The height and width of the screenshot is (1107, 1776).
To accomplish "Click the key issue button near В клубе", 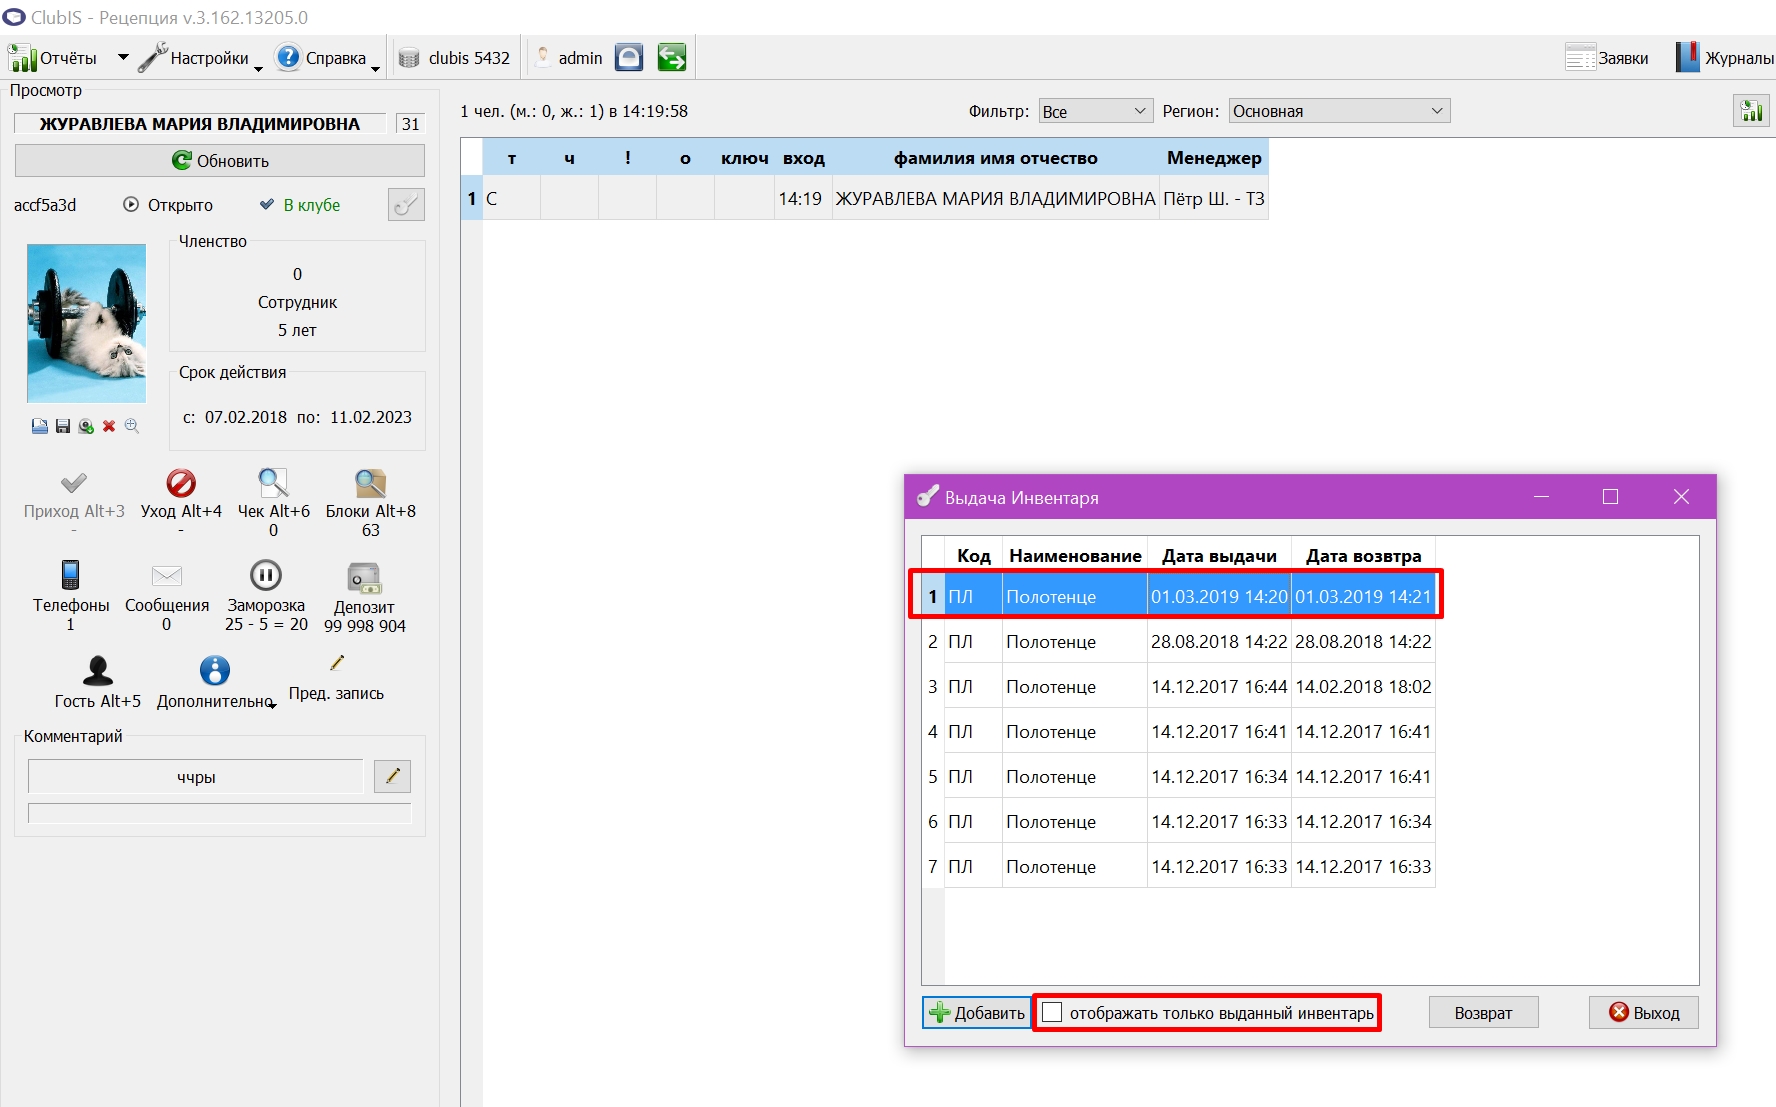I will pos(406,205).
